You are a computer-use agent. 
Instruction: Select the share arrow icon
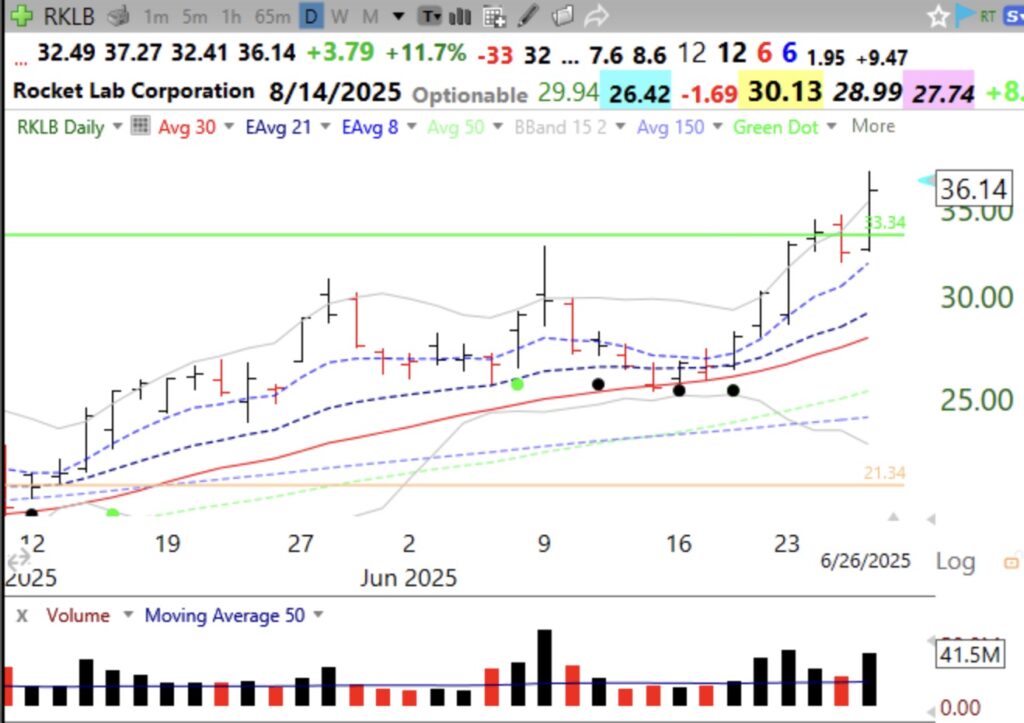[x=597, y=16]
